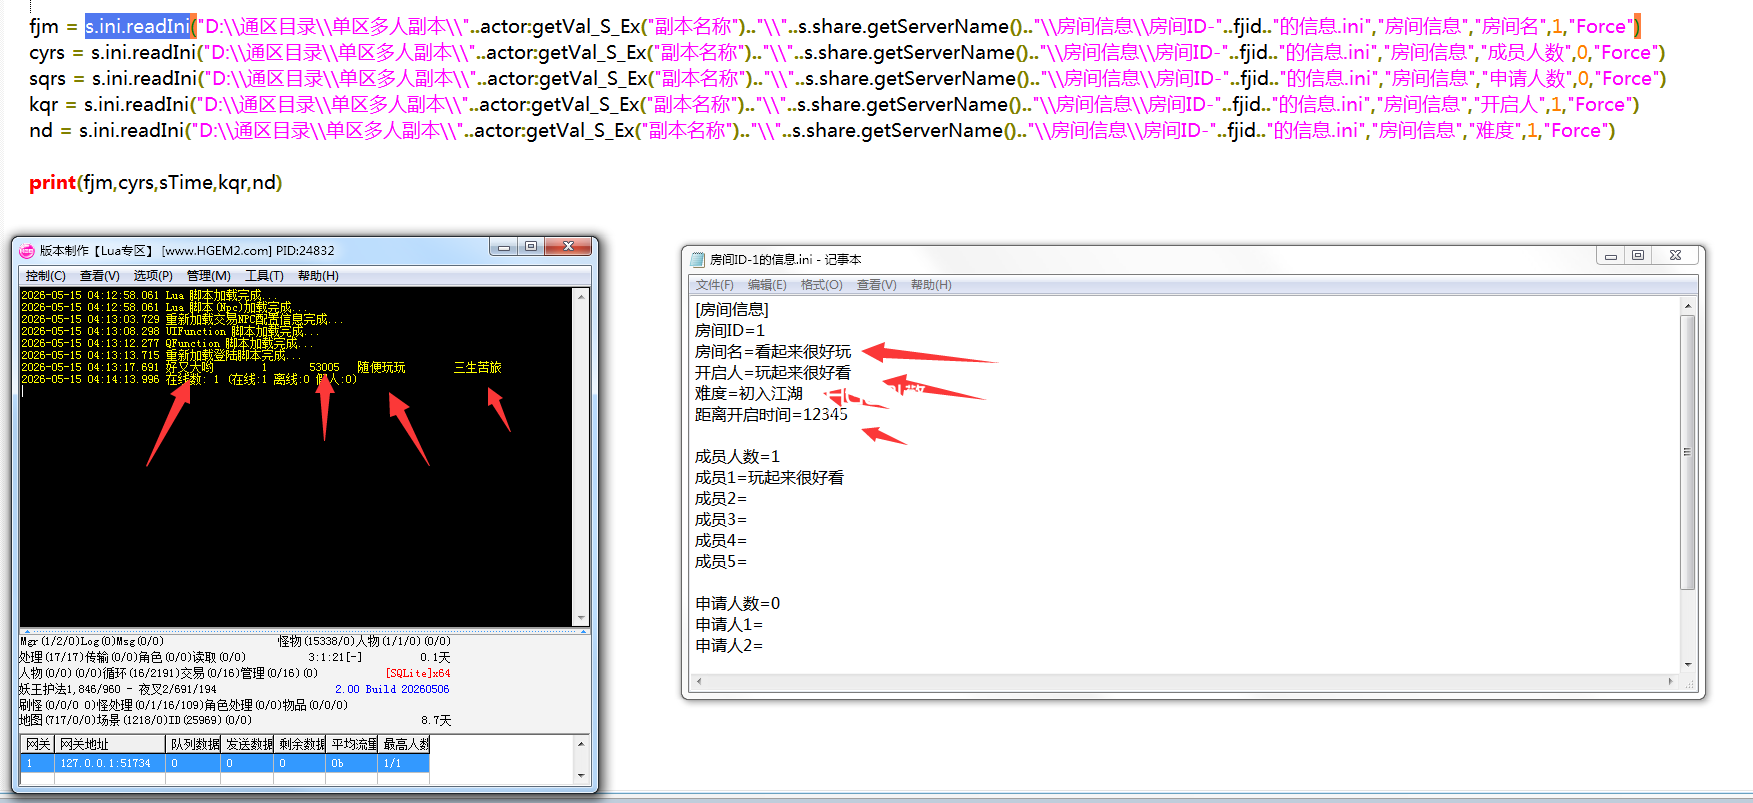This screenshot has width=1753, height=803.
Task: Click gateway table scroll-up arrow
Action: pos(581,744)
